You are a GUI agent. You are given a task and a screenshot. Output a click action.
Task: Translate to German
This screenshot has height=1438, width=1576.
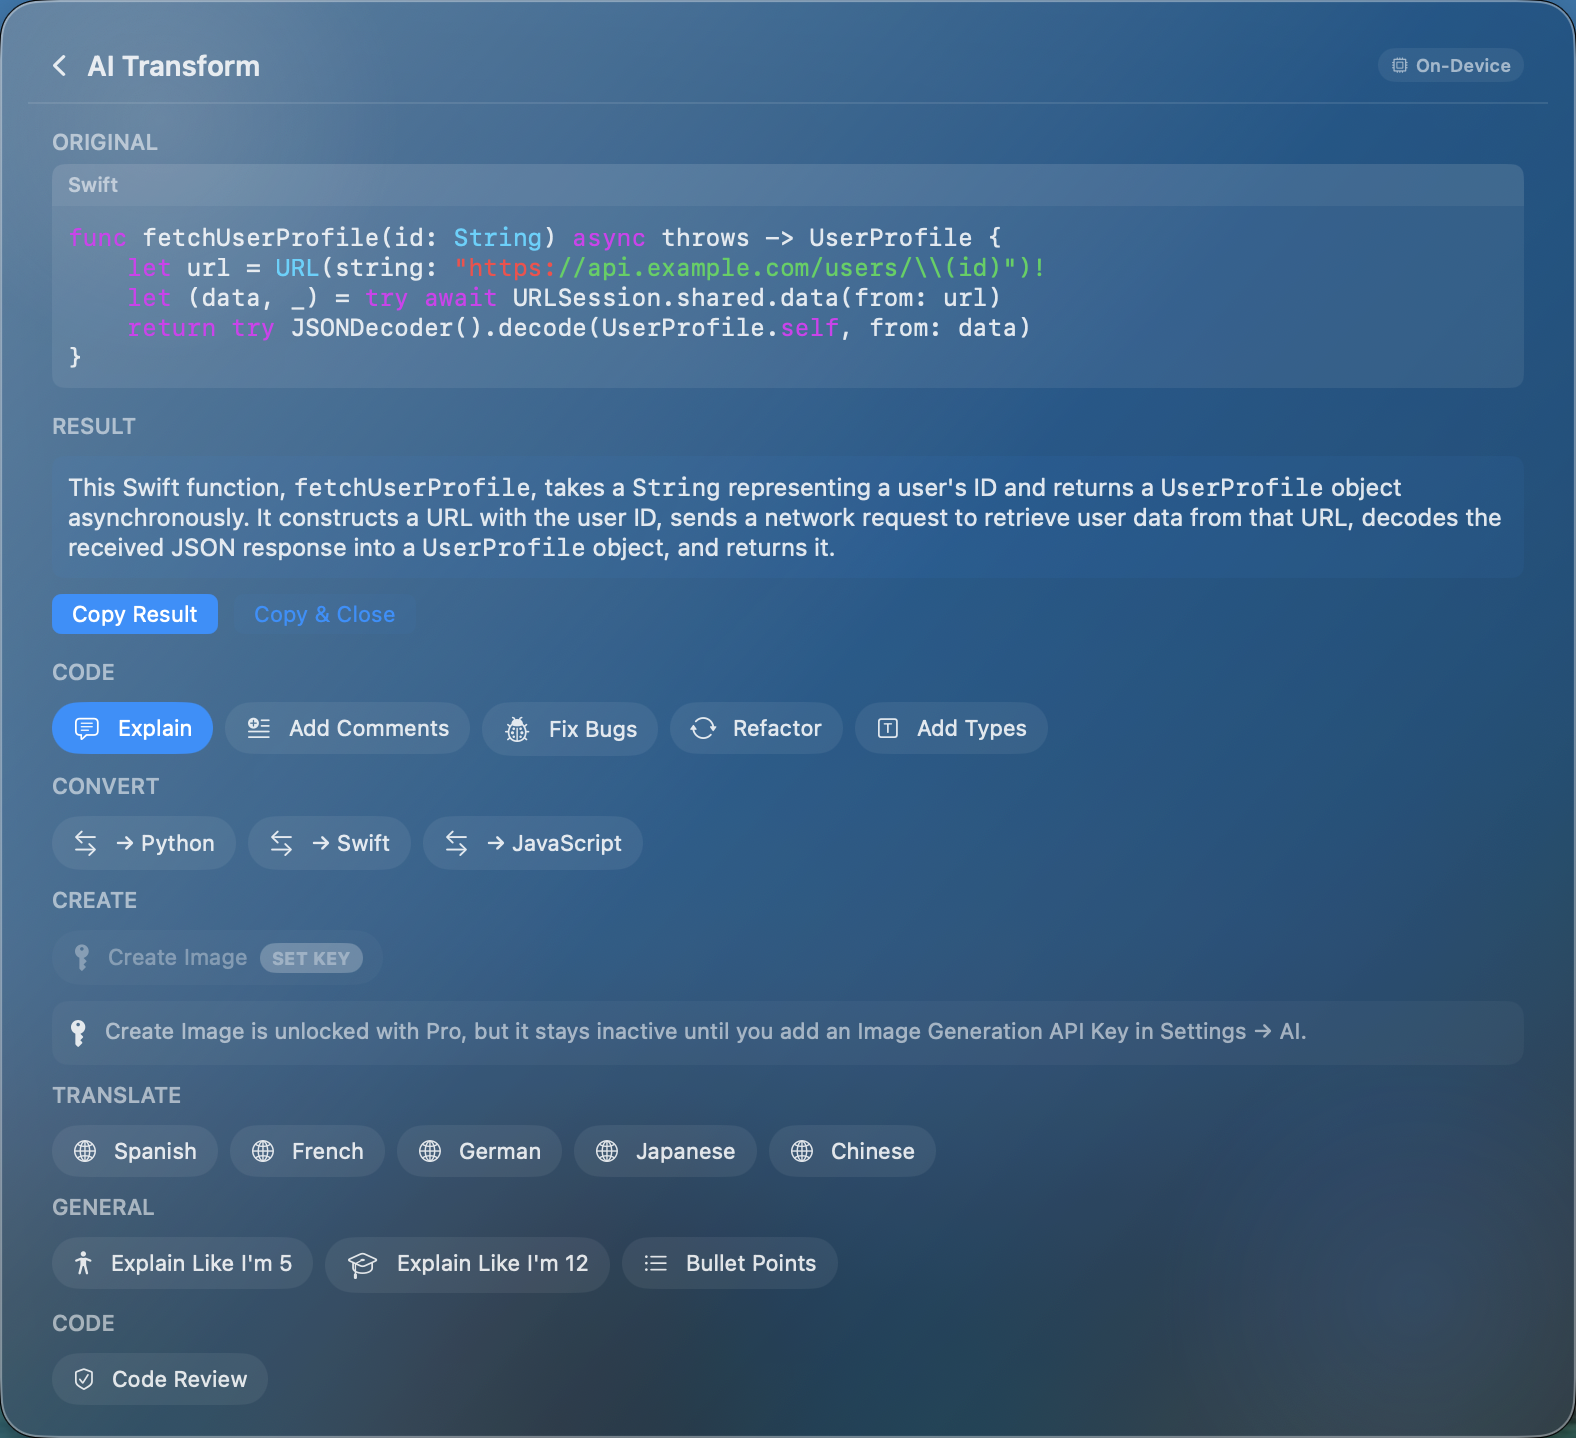tap(479, 1151)
